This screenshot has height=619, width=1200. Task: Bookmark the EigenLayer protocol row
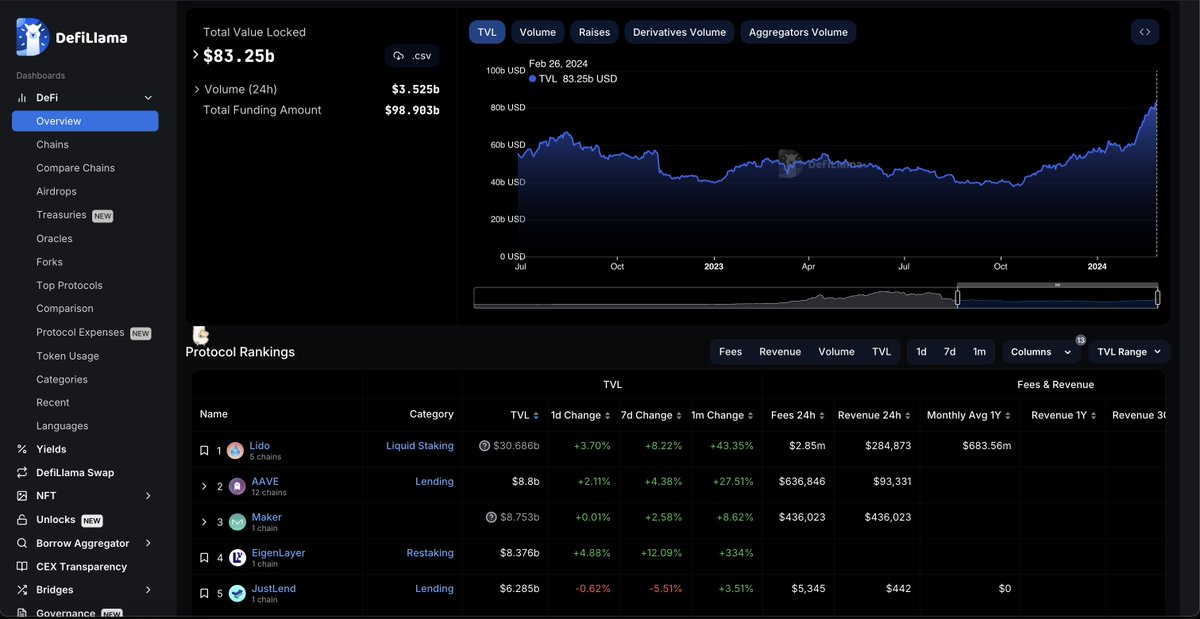(204, 558)
